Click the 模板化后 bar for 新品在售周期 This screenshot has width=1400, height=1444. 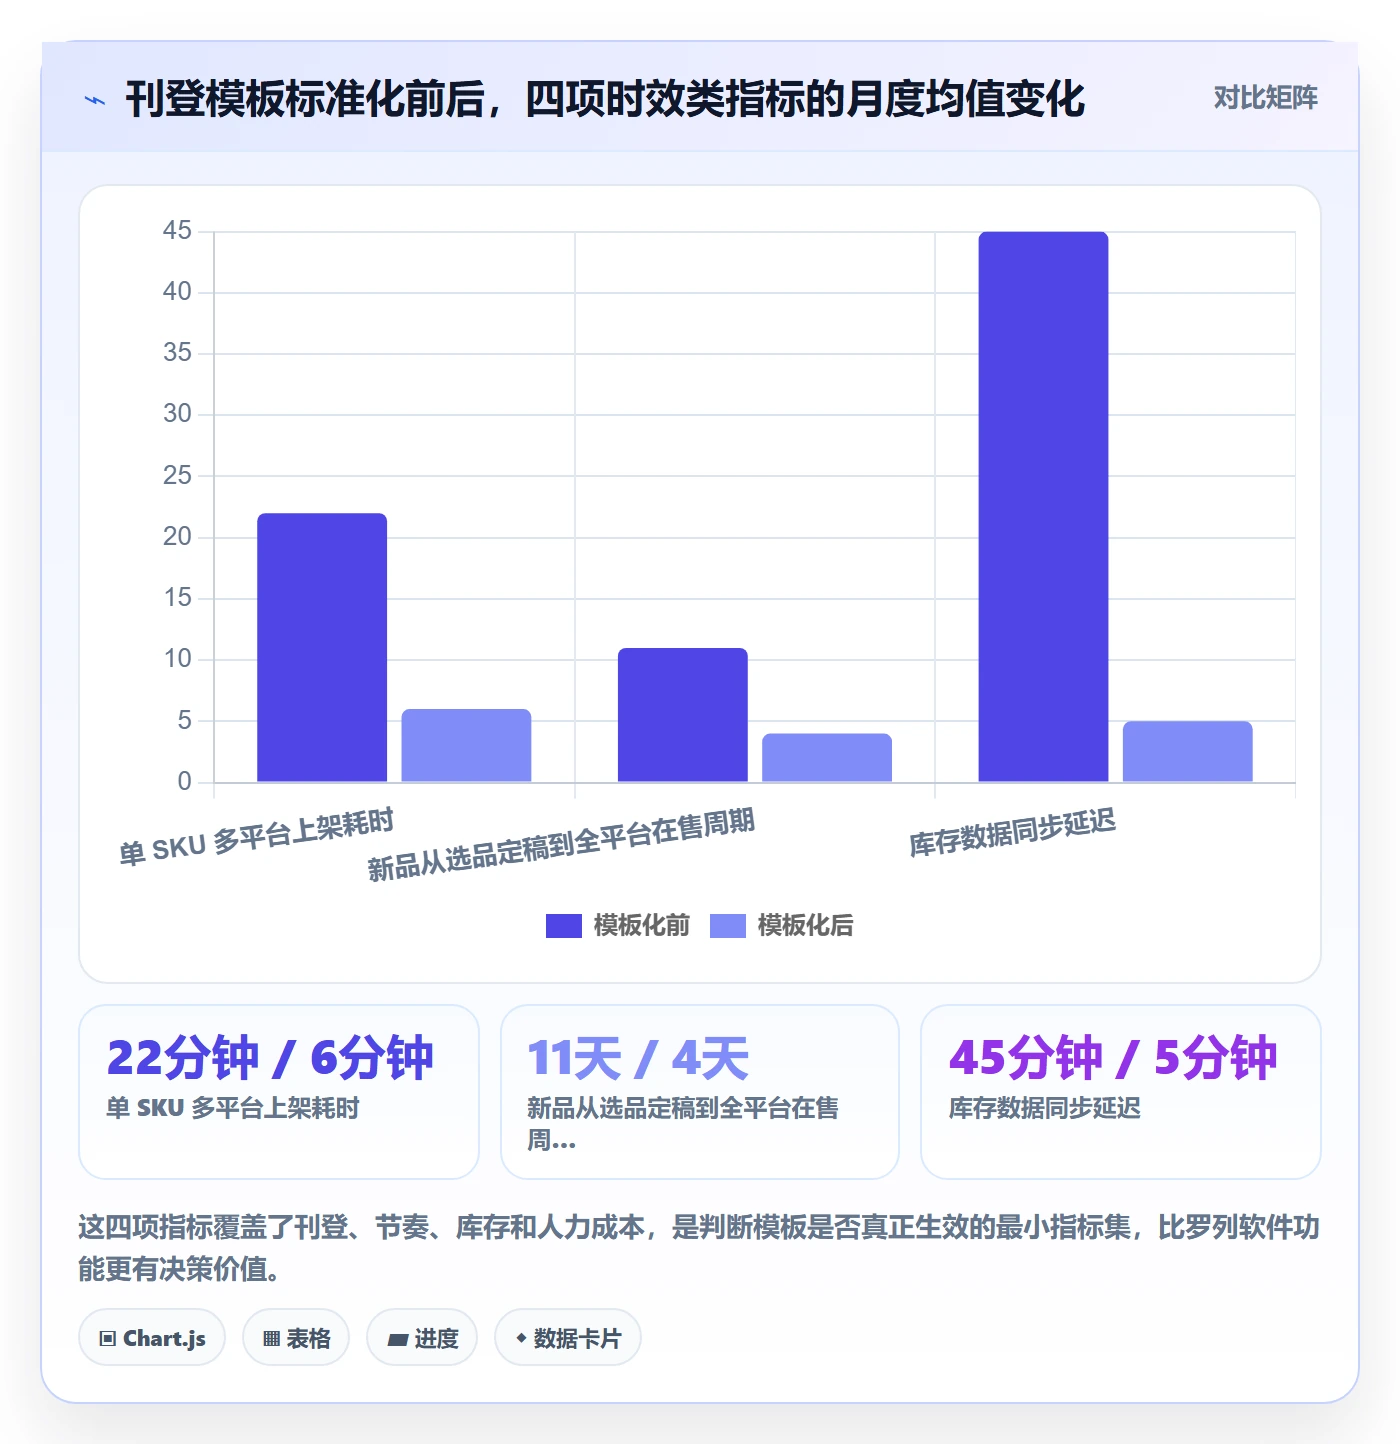(827, 758)
